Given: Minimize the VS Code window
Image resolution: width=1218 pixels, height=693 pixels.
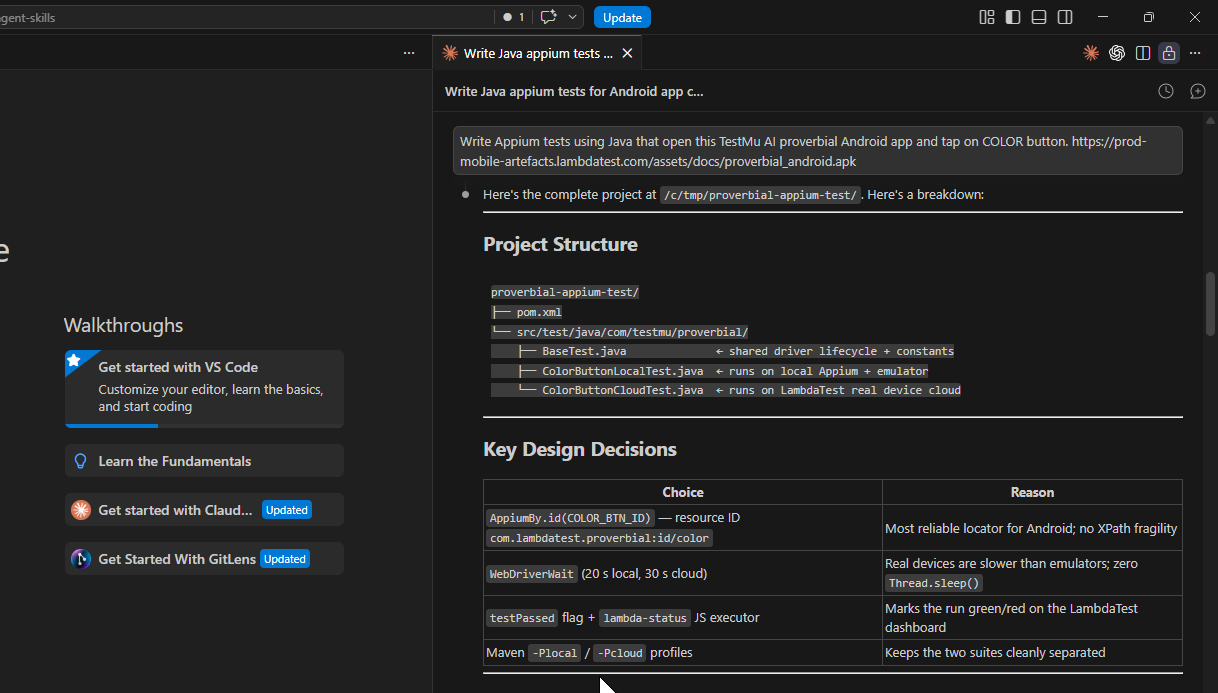Looking at the screenshot, I should (x=1103, y=17).
